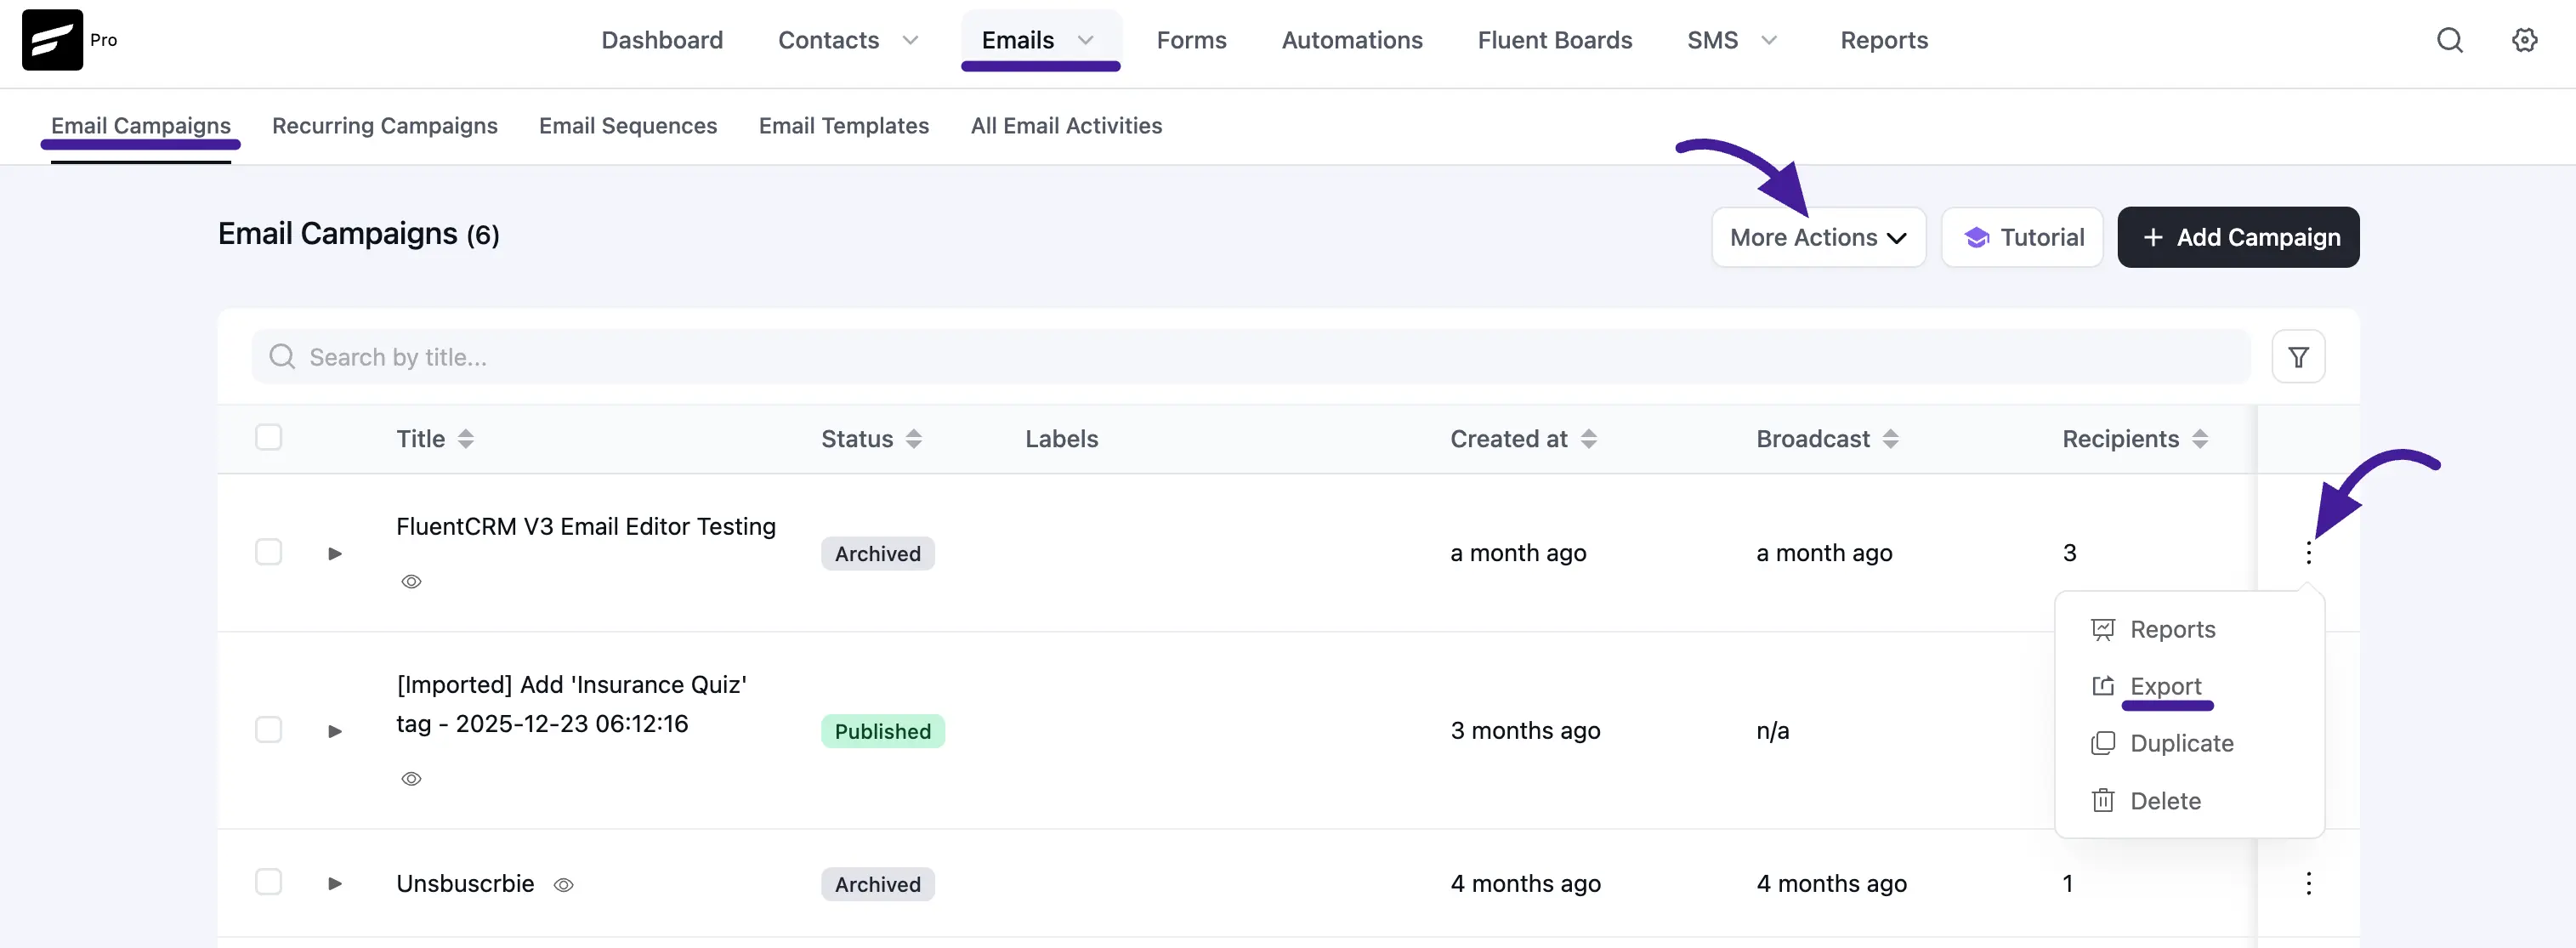The width and height of the screenshot is (2576, 948).
Task: Expand the FluentCRM V3 Email Editor Testing row
Action: point(335,553)
